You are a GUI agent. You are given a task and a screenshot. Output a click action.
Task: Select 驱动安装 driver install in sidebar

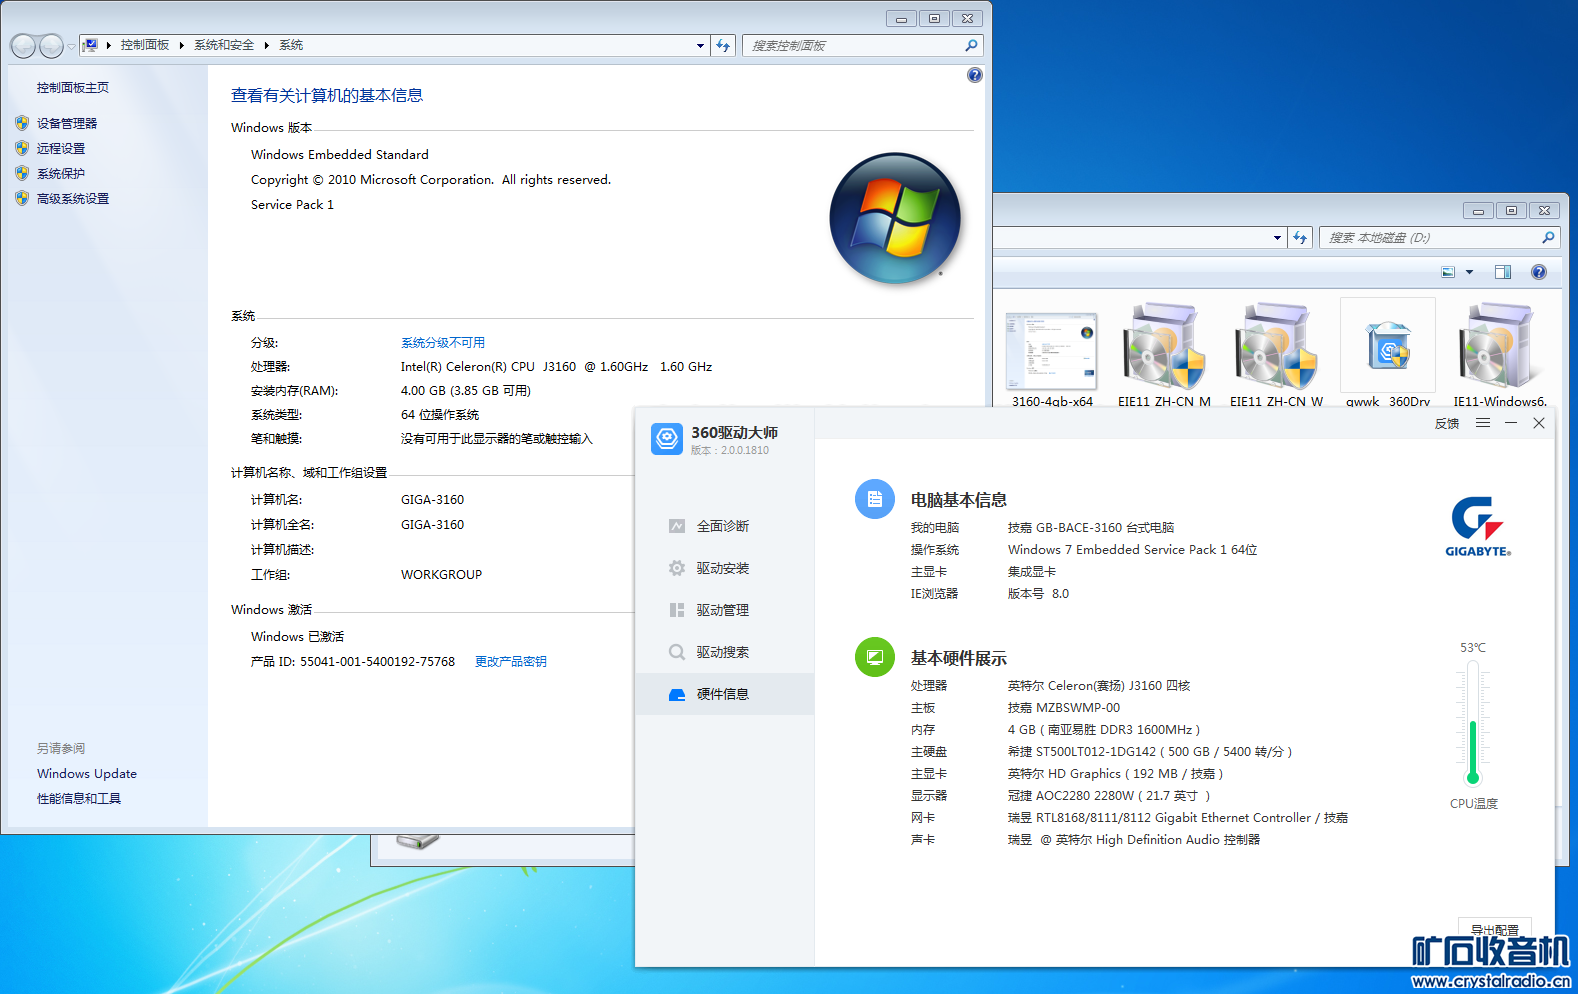(x=722, y=568)
